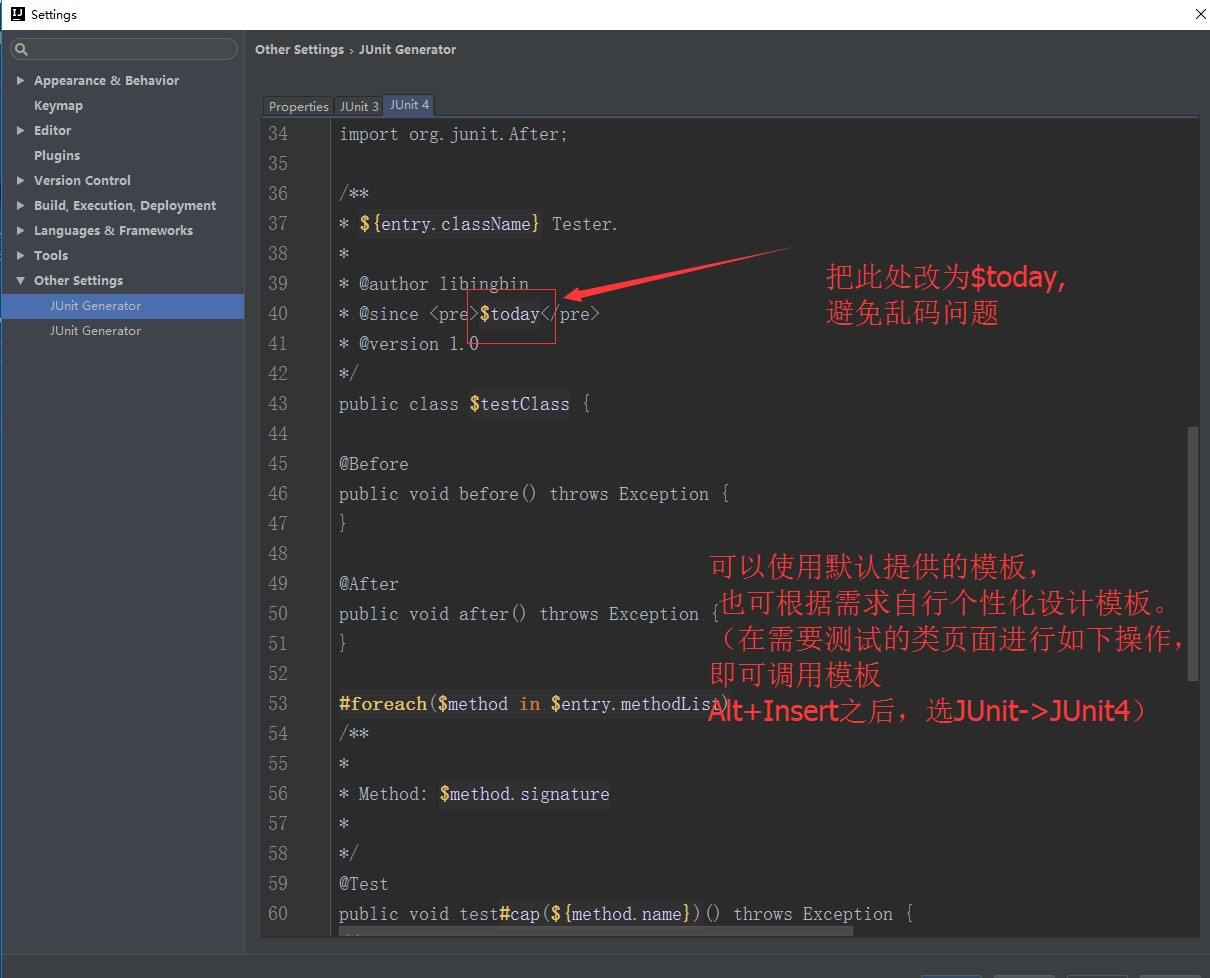The image size is (1210, 978).
Task: Click JUnit Generator in the breadcrumb
Action: coord(407,49)
